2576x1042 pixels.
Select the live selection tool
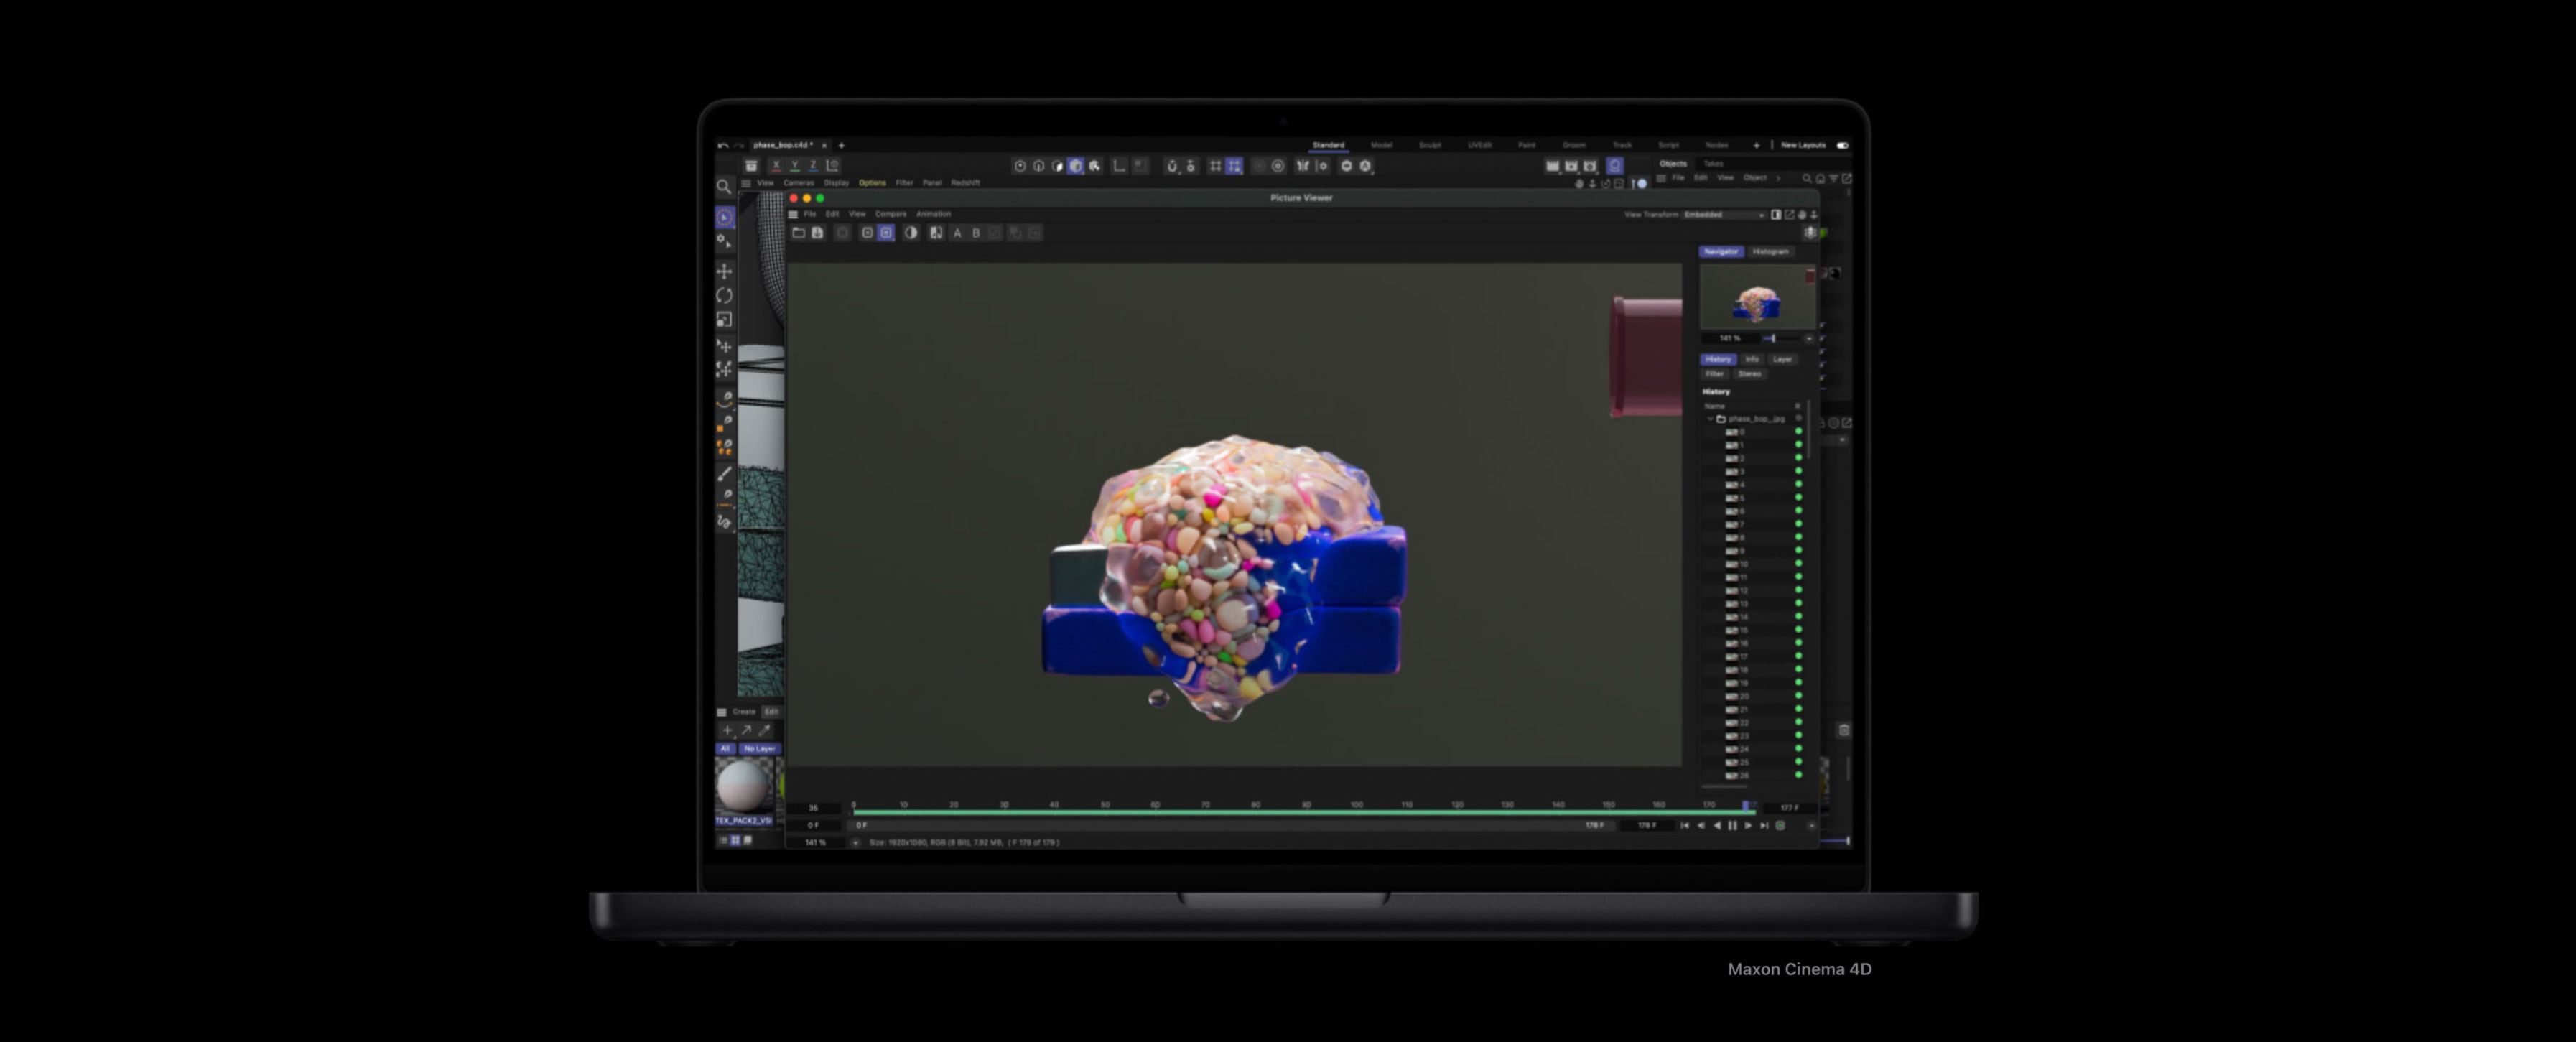(725, 218)
